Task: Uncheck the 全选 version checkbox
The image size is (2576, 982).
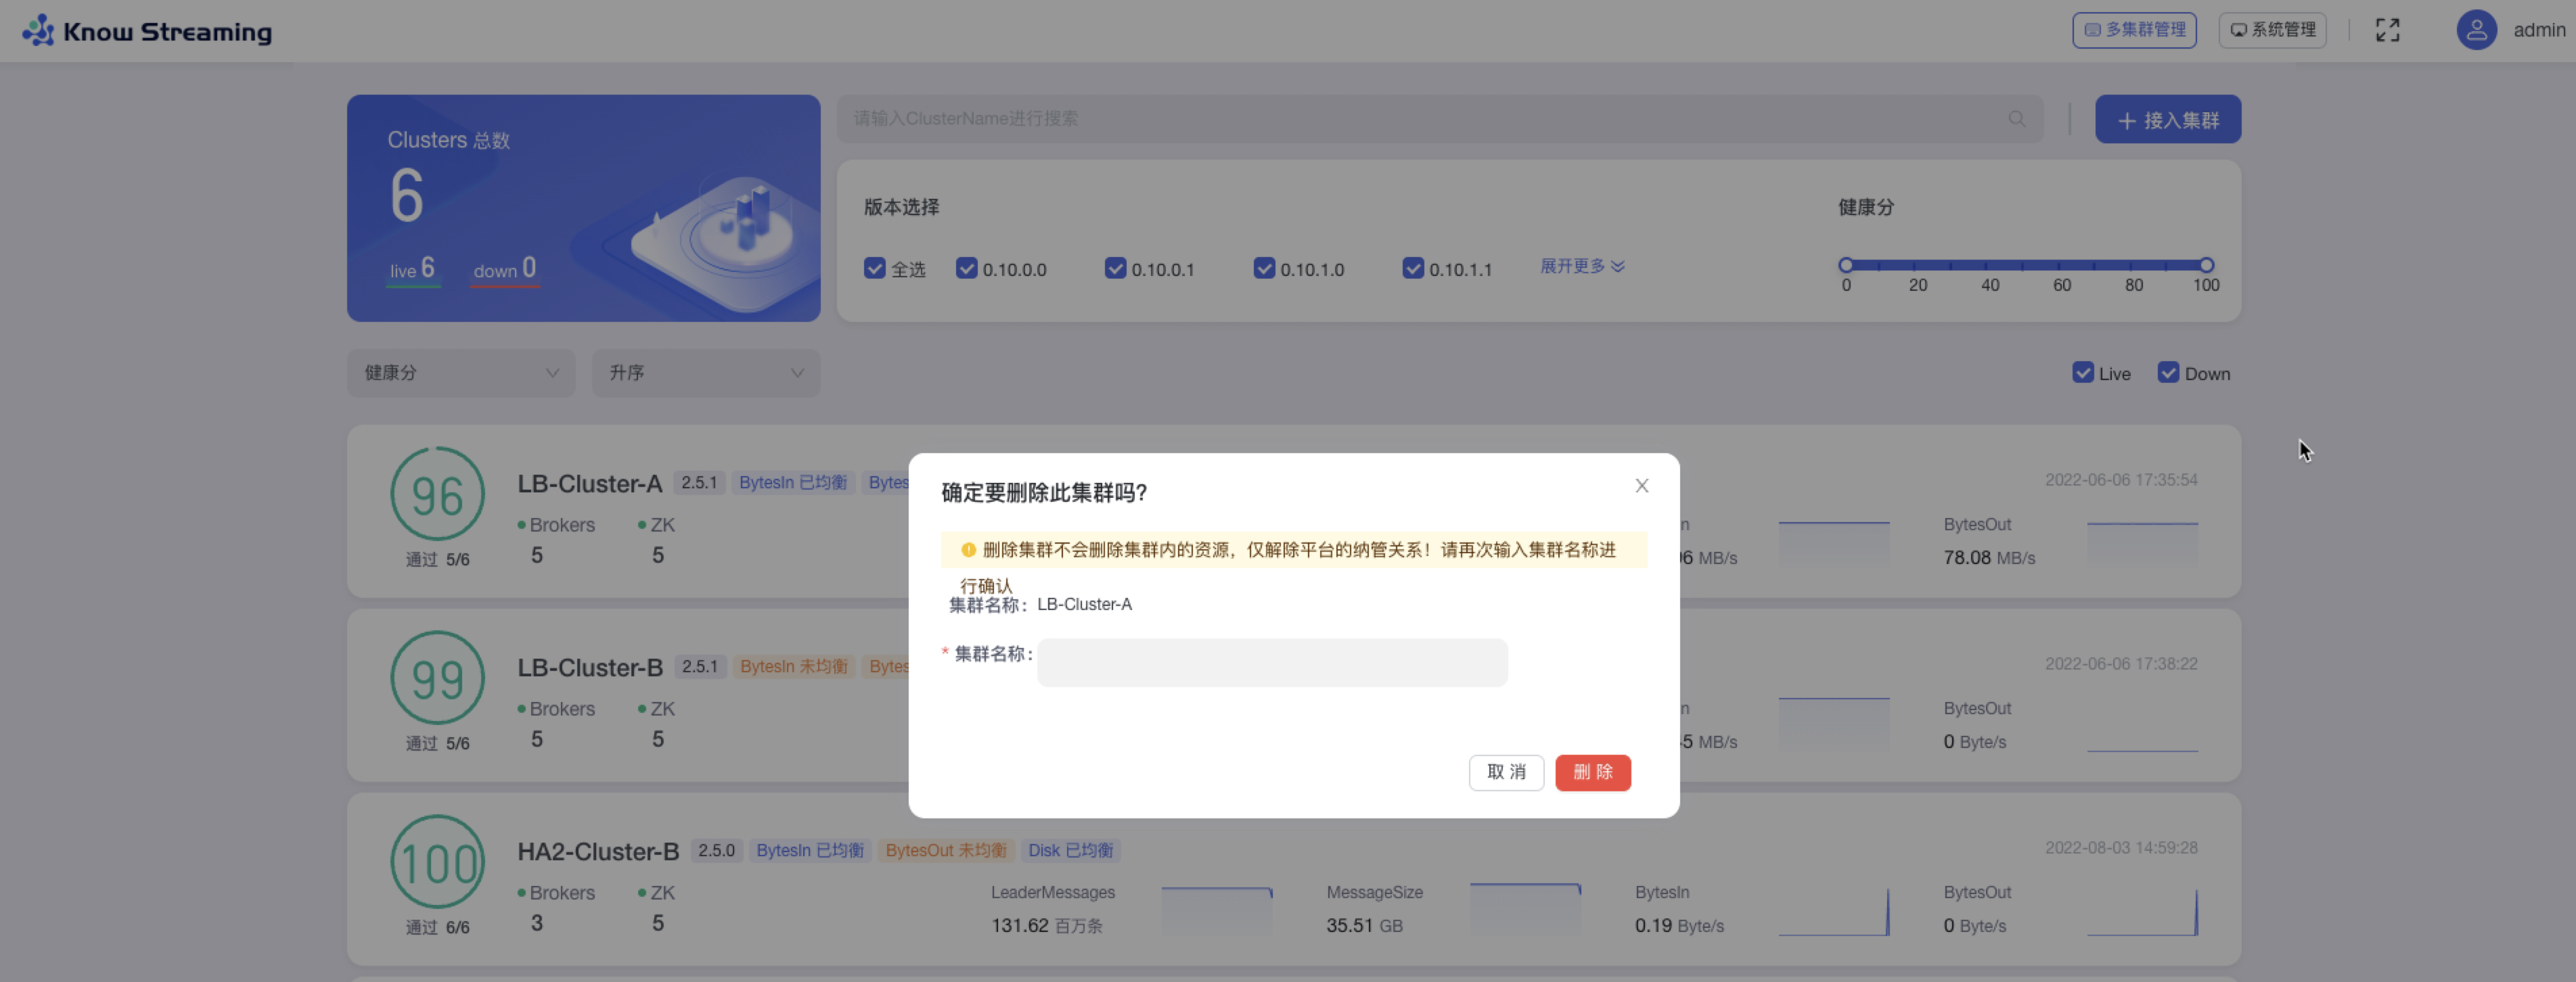Action: click(x=874, y=269)
